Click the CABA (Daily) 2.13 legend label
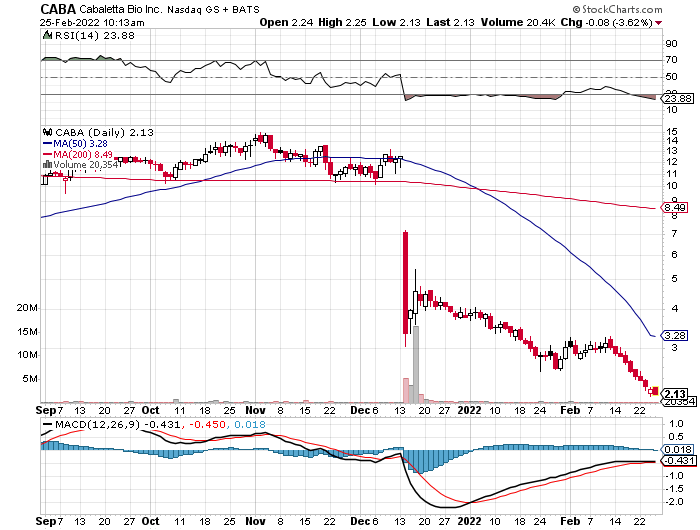 point(104,133)
